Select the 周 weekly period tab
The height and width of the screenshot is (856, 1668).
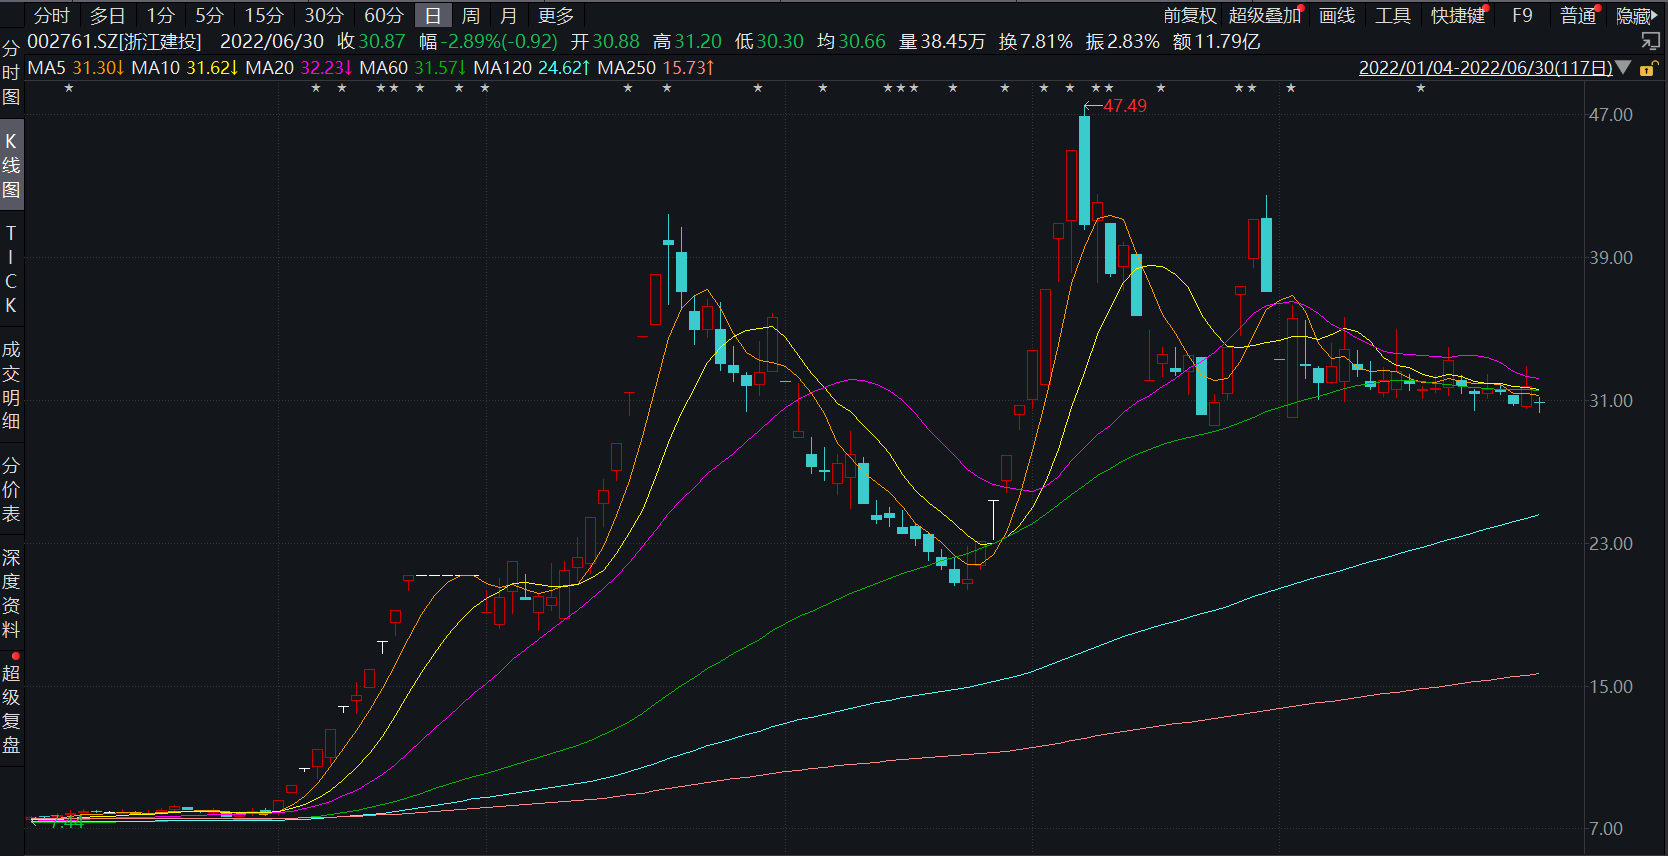click(471, 15)
